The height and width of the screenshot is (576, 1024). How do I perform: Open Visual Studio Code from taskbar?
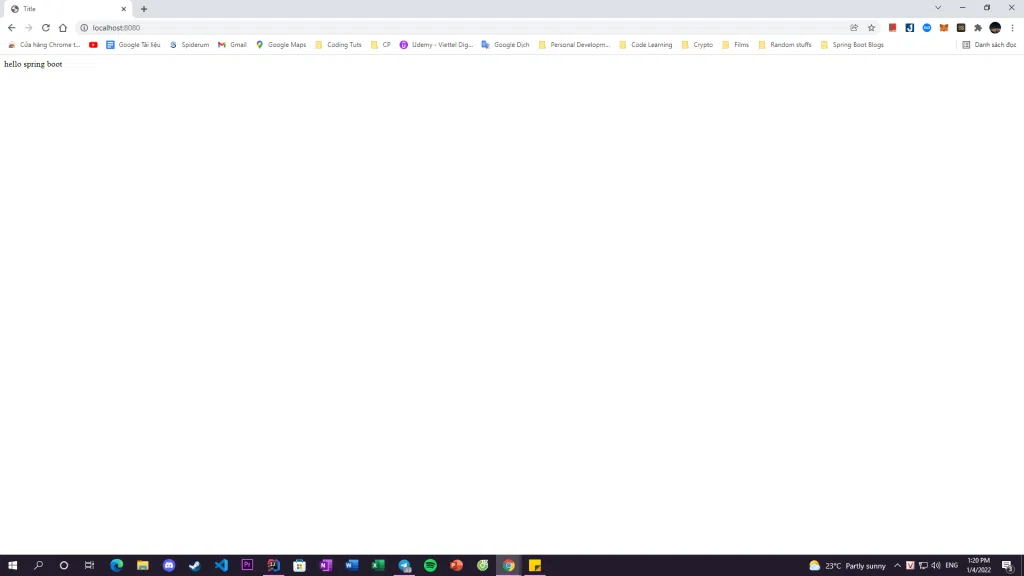221,566
